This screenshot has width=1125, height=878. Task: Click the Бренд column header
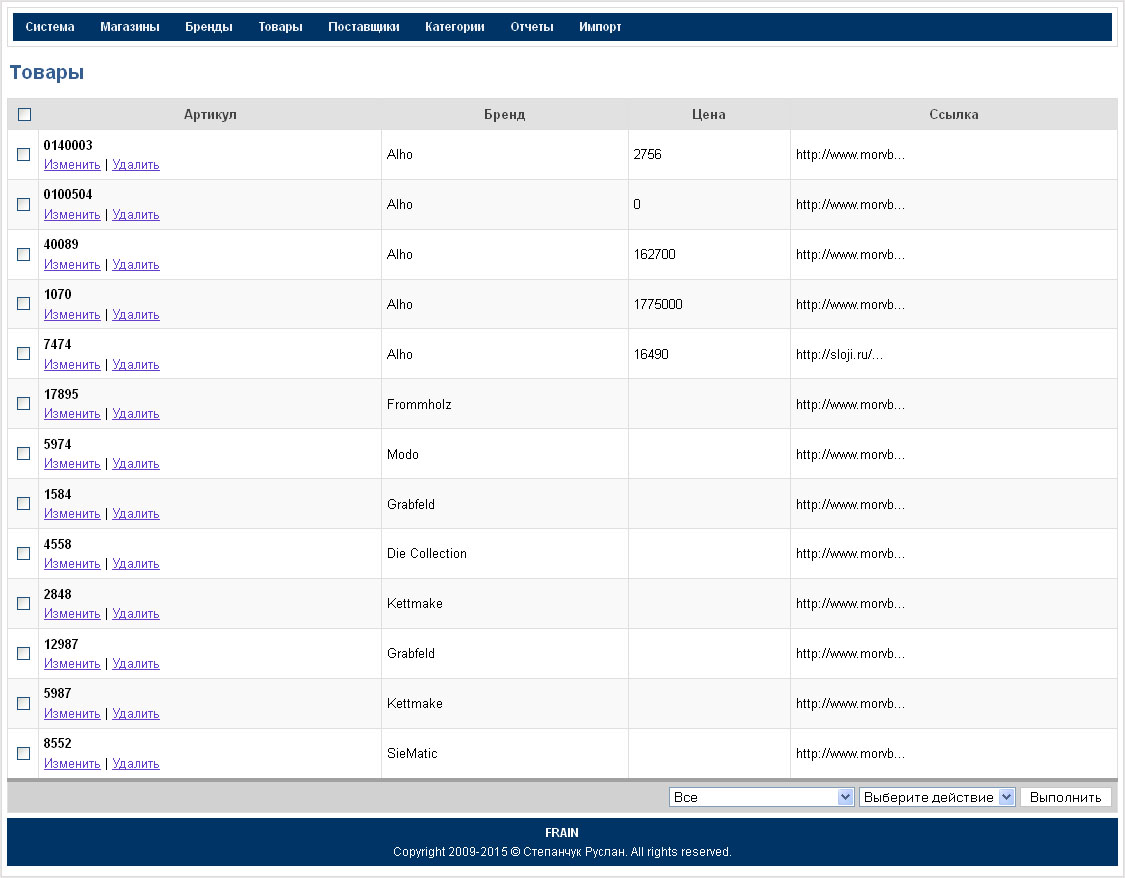click(x=504, y=114)
